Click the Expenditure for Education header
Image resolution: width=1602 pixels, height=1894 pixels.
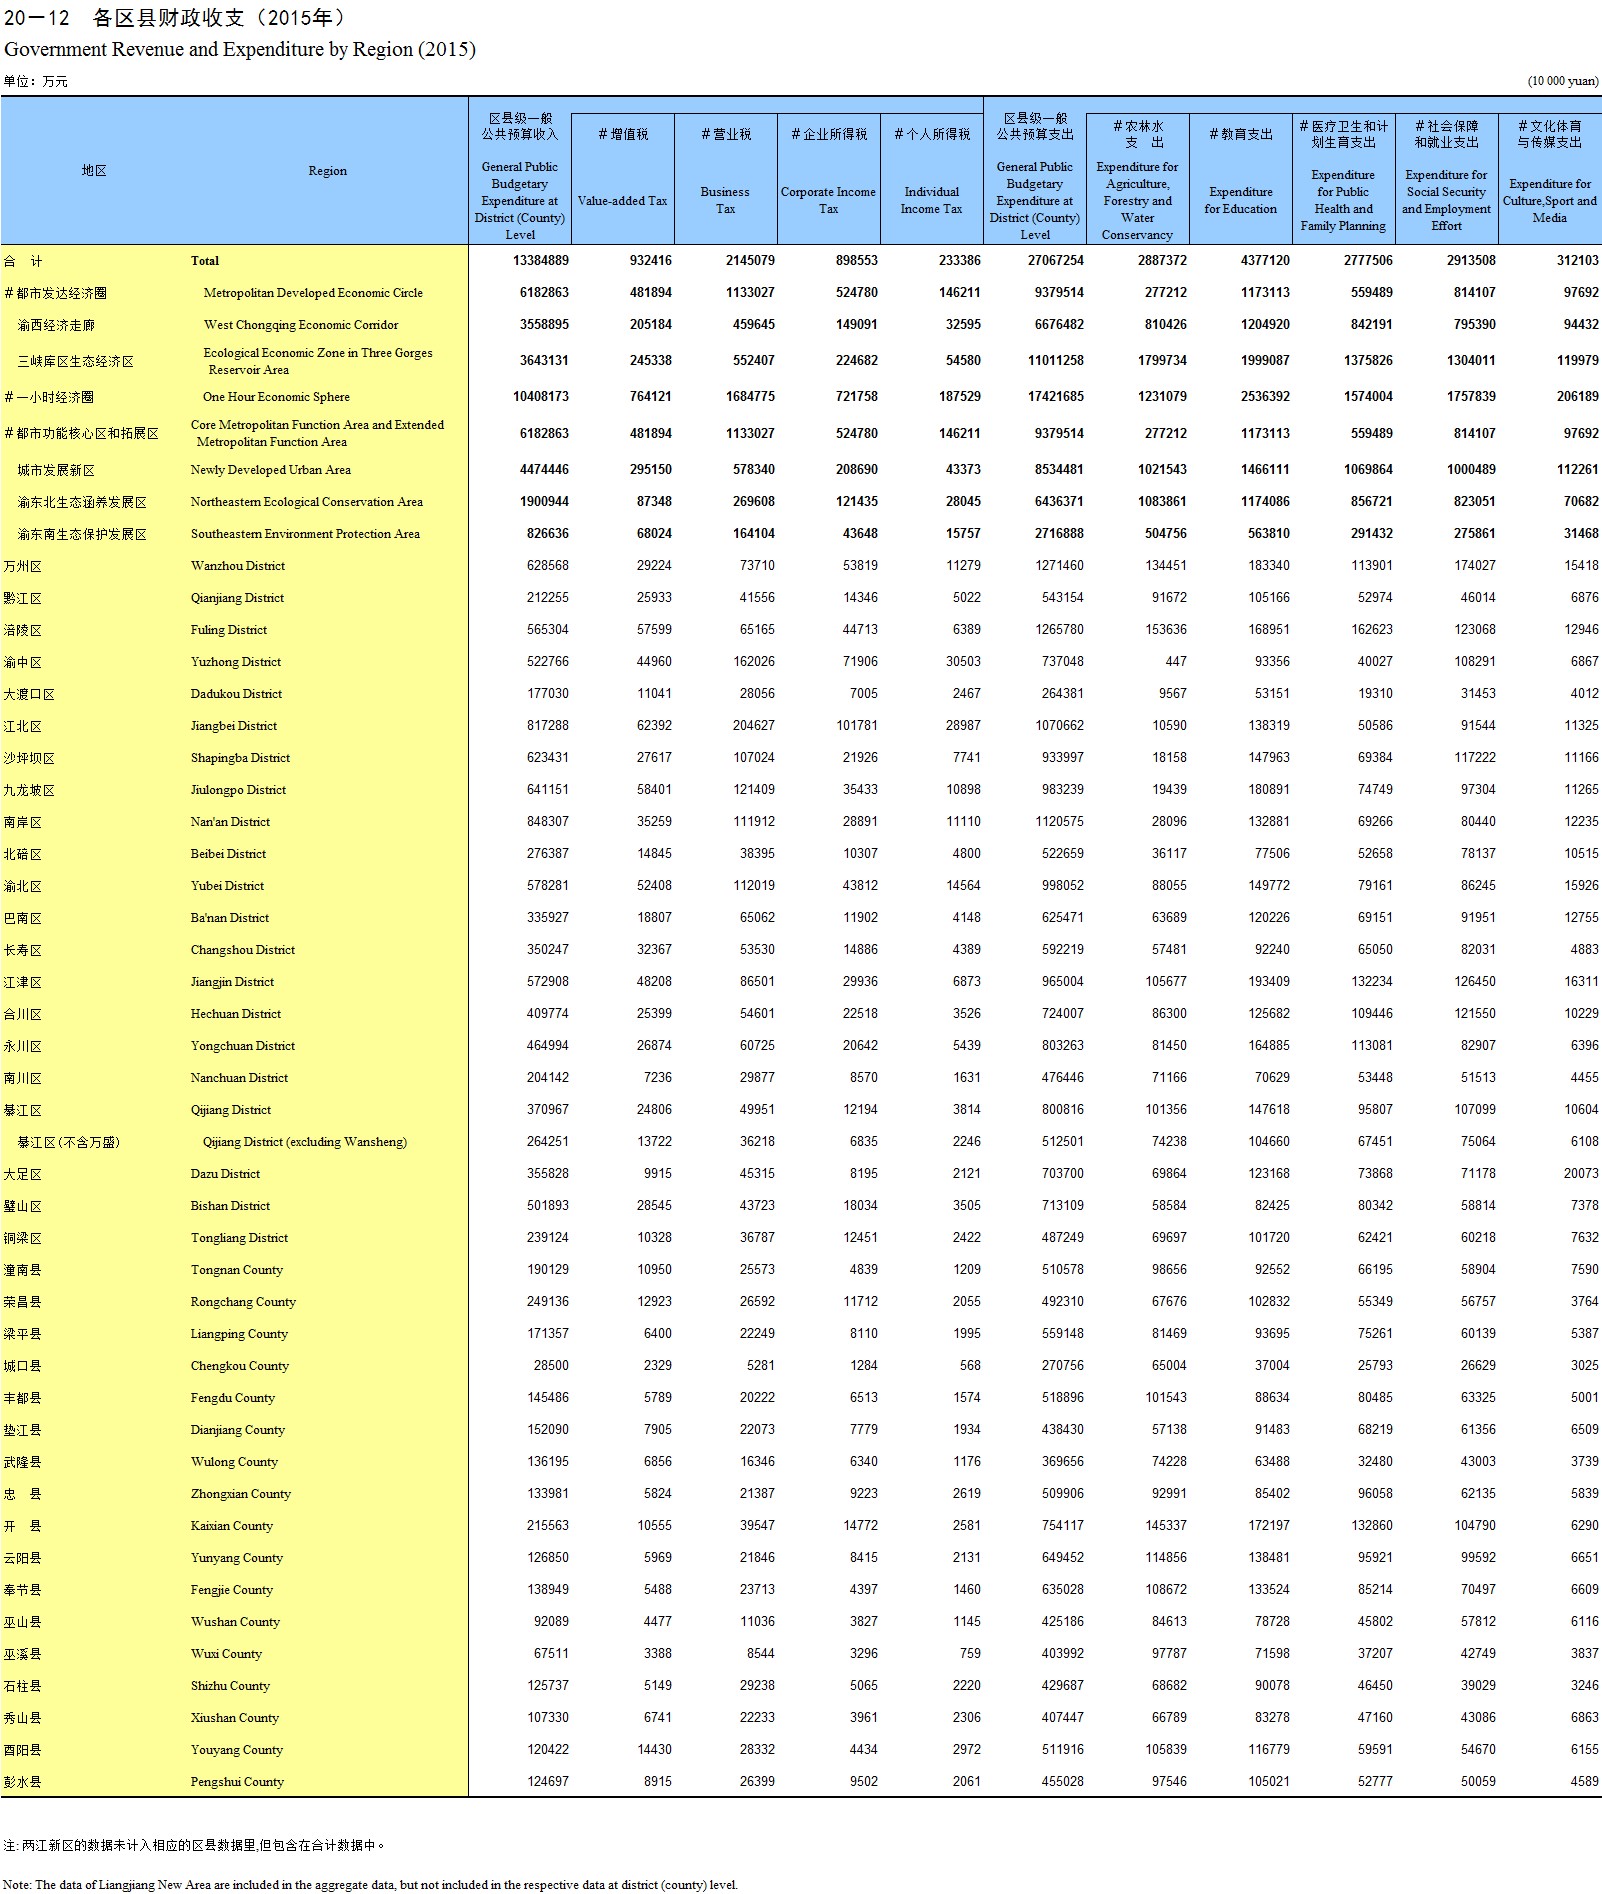[1240, 200]
